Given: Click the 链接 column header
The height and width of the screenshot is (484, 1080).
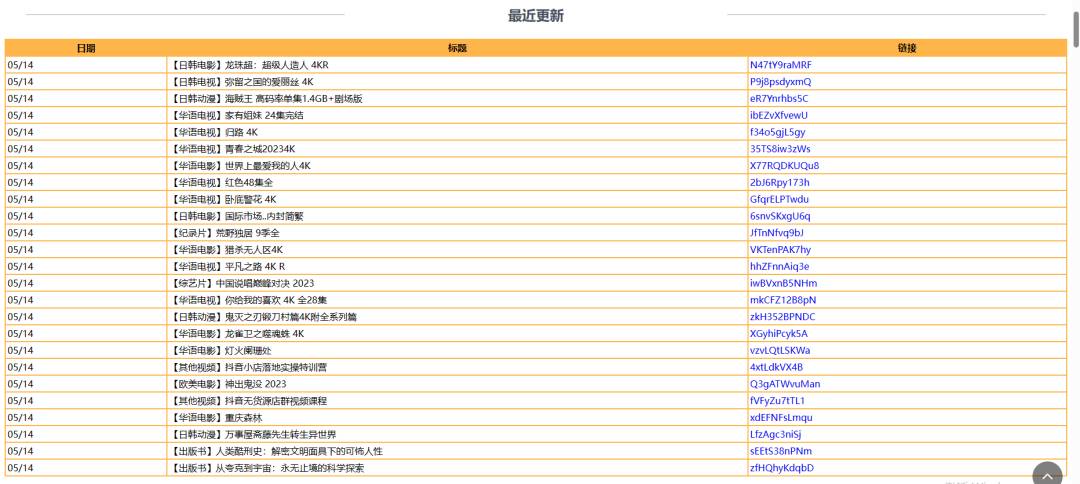Looking at the screenshot, I should [x=907, y=48].
